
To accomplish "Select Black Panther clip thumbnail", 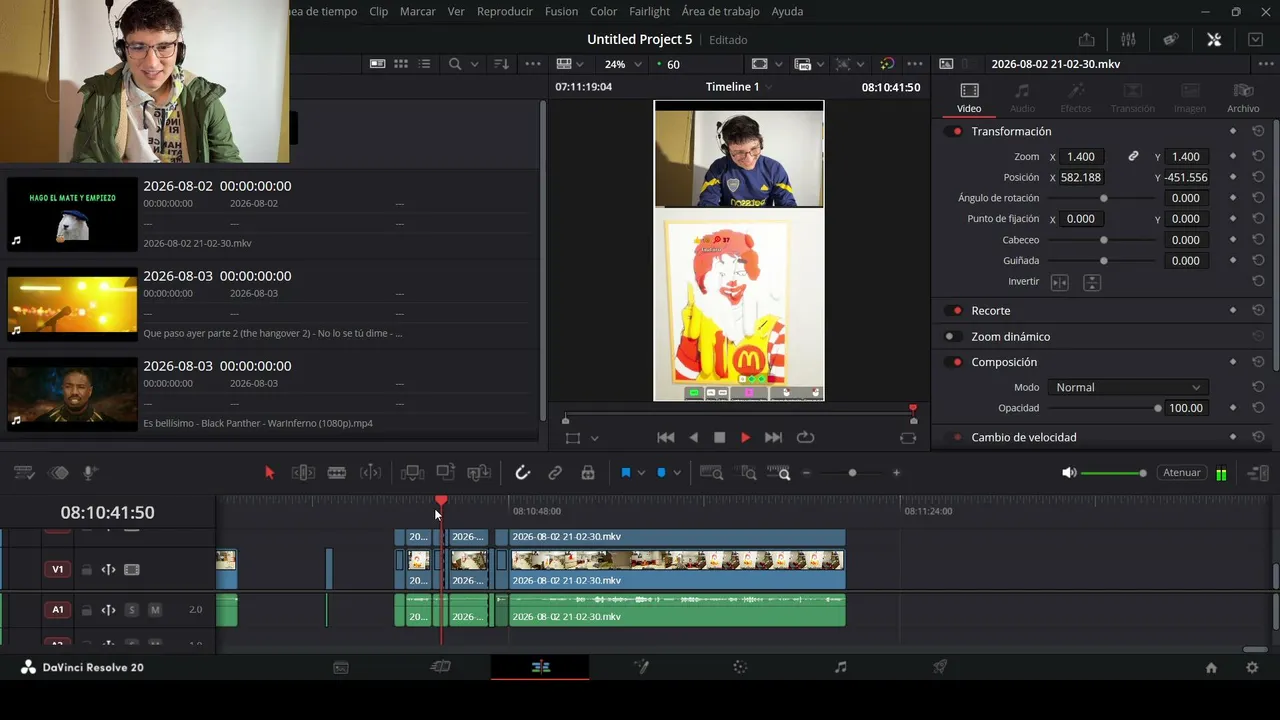I will pos(72,395).
